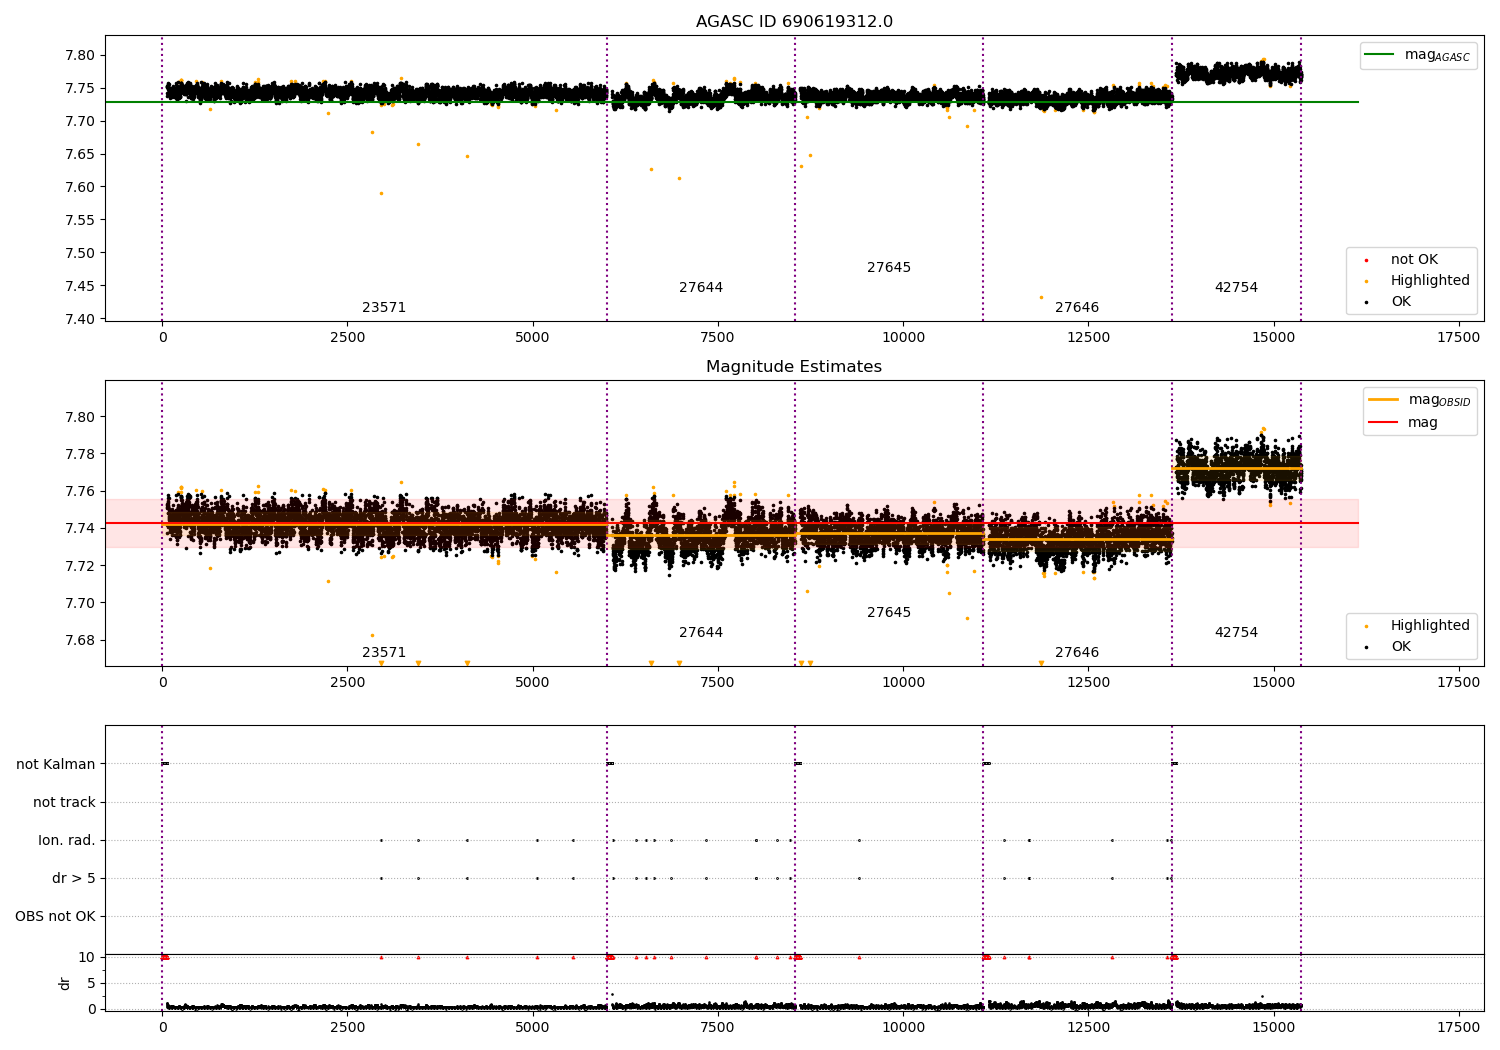1500x1050 pixels.
Task: Click OBSID label 27645 in top plot
Action: (889, 268)
